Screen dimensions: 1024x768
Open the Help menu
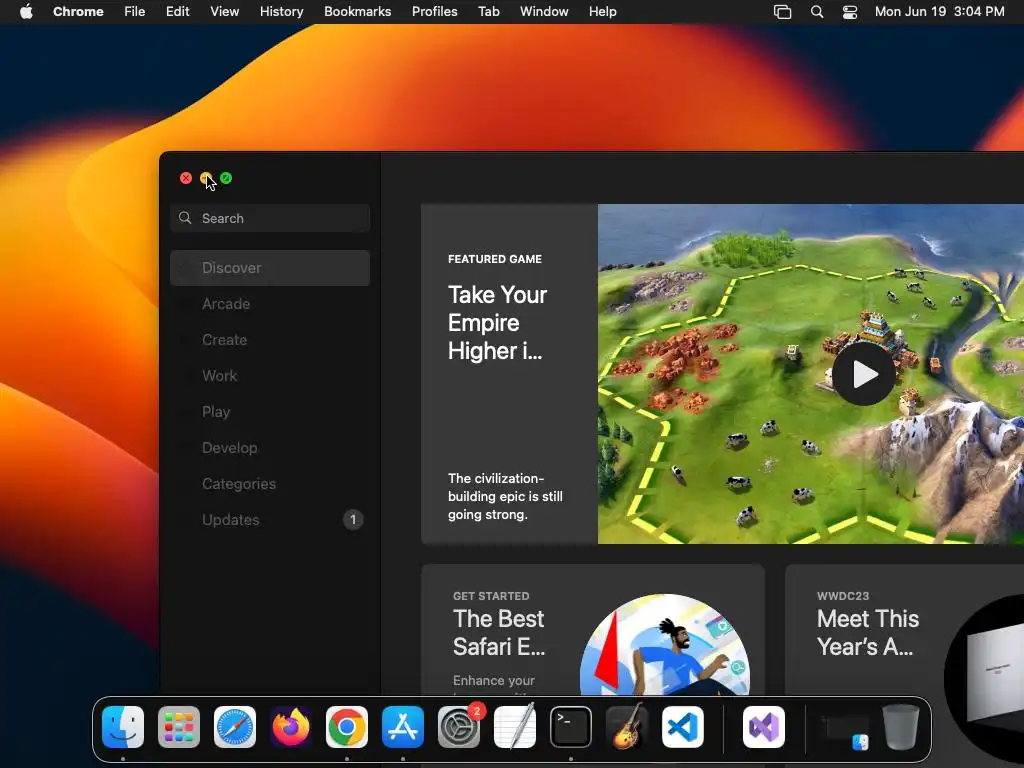[x=602, y=12]
